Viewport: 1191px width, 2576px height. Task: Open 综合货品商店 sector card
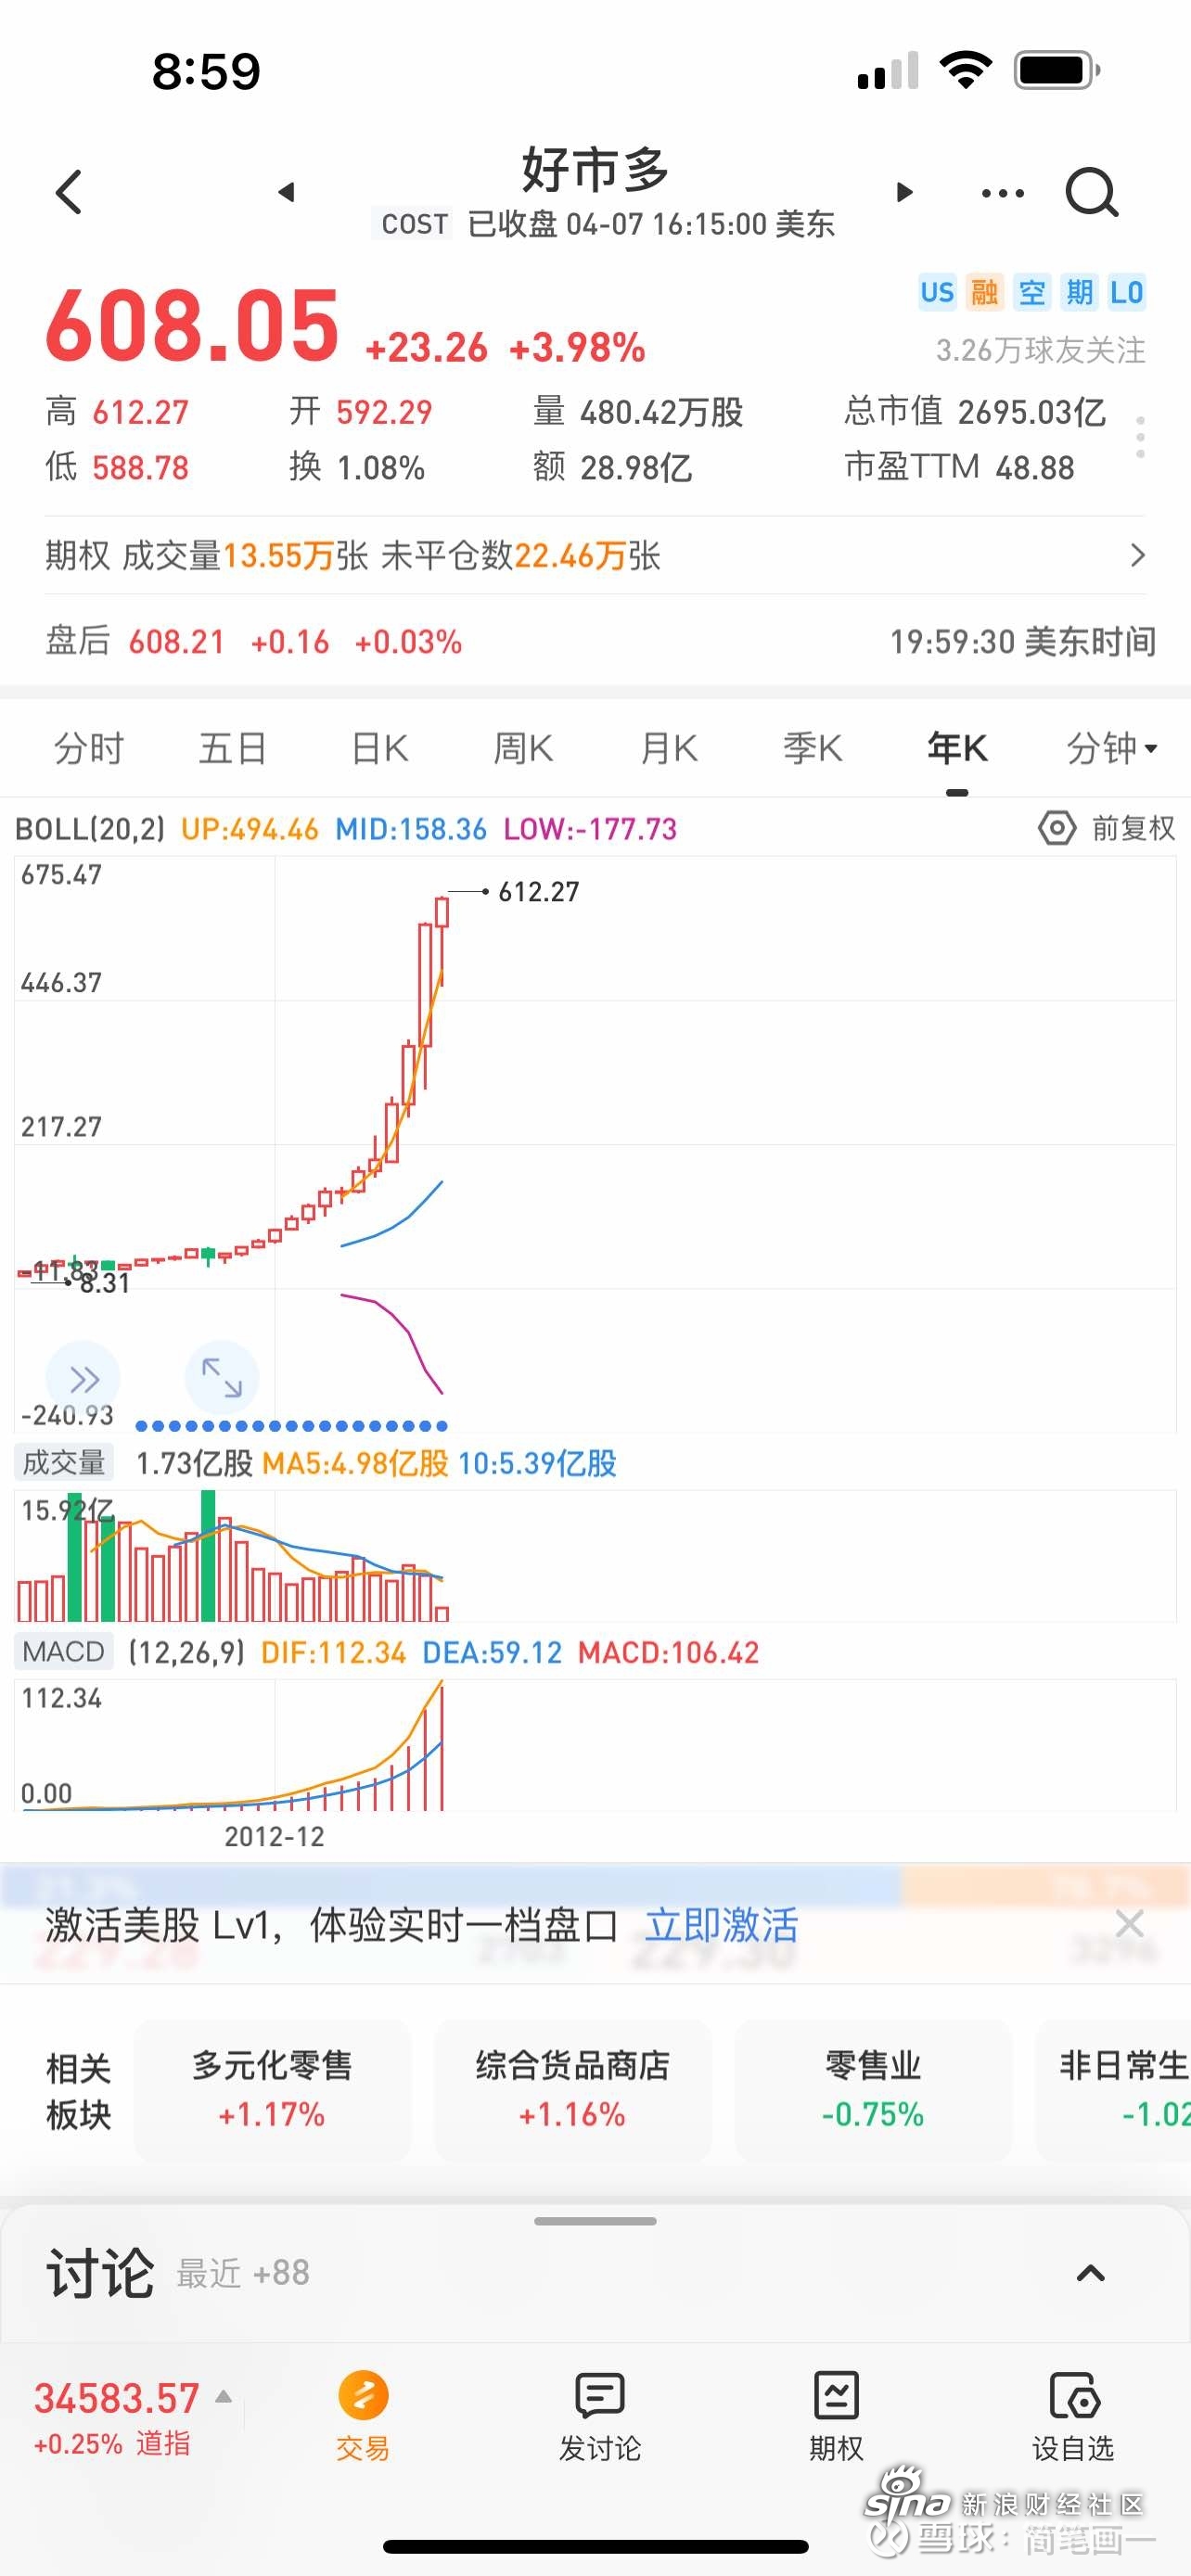572,2089
